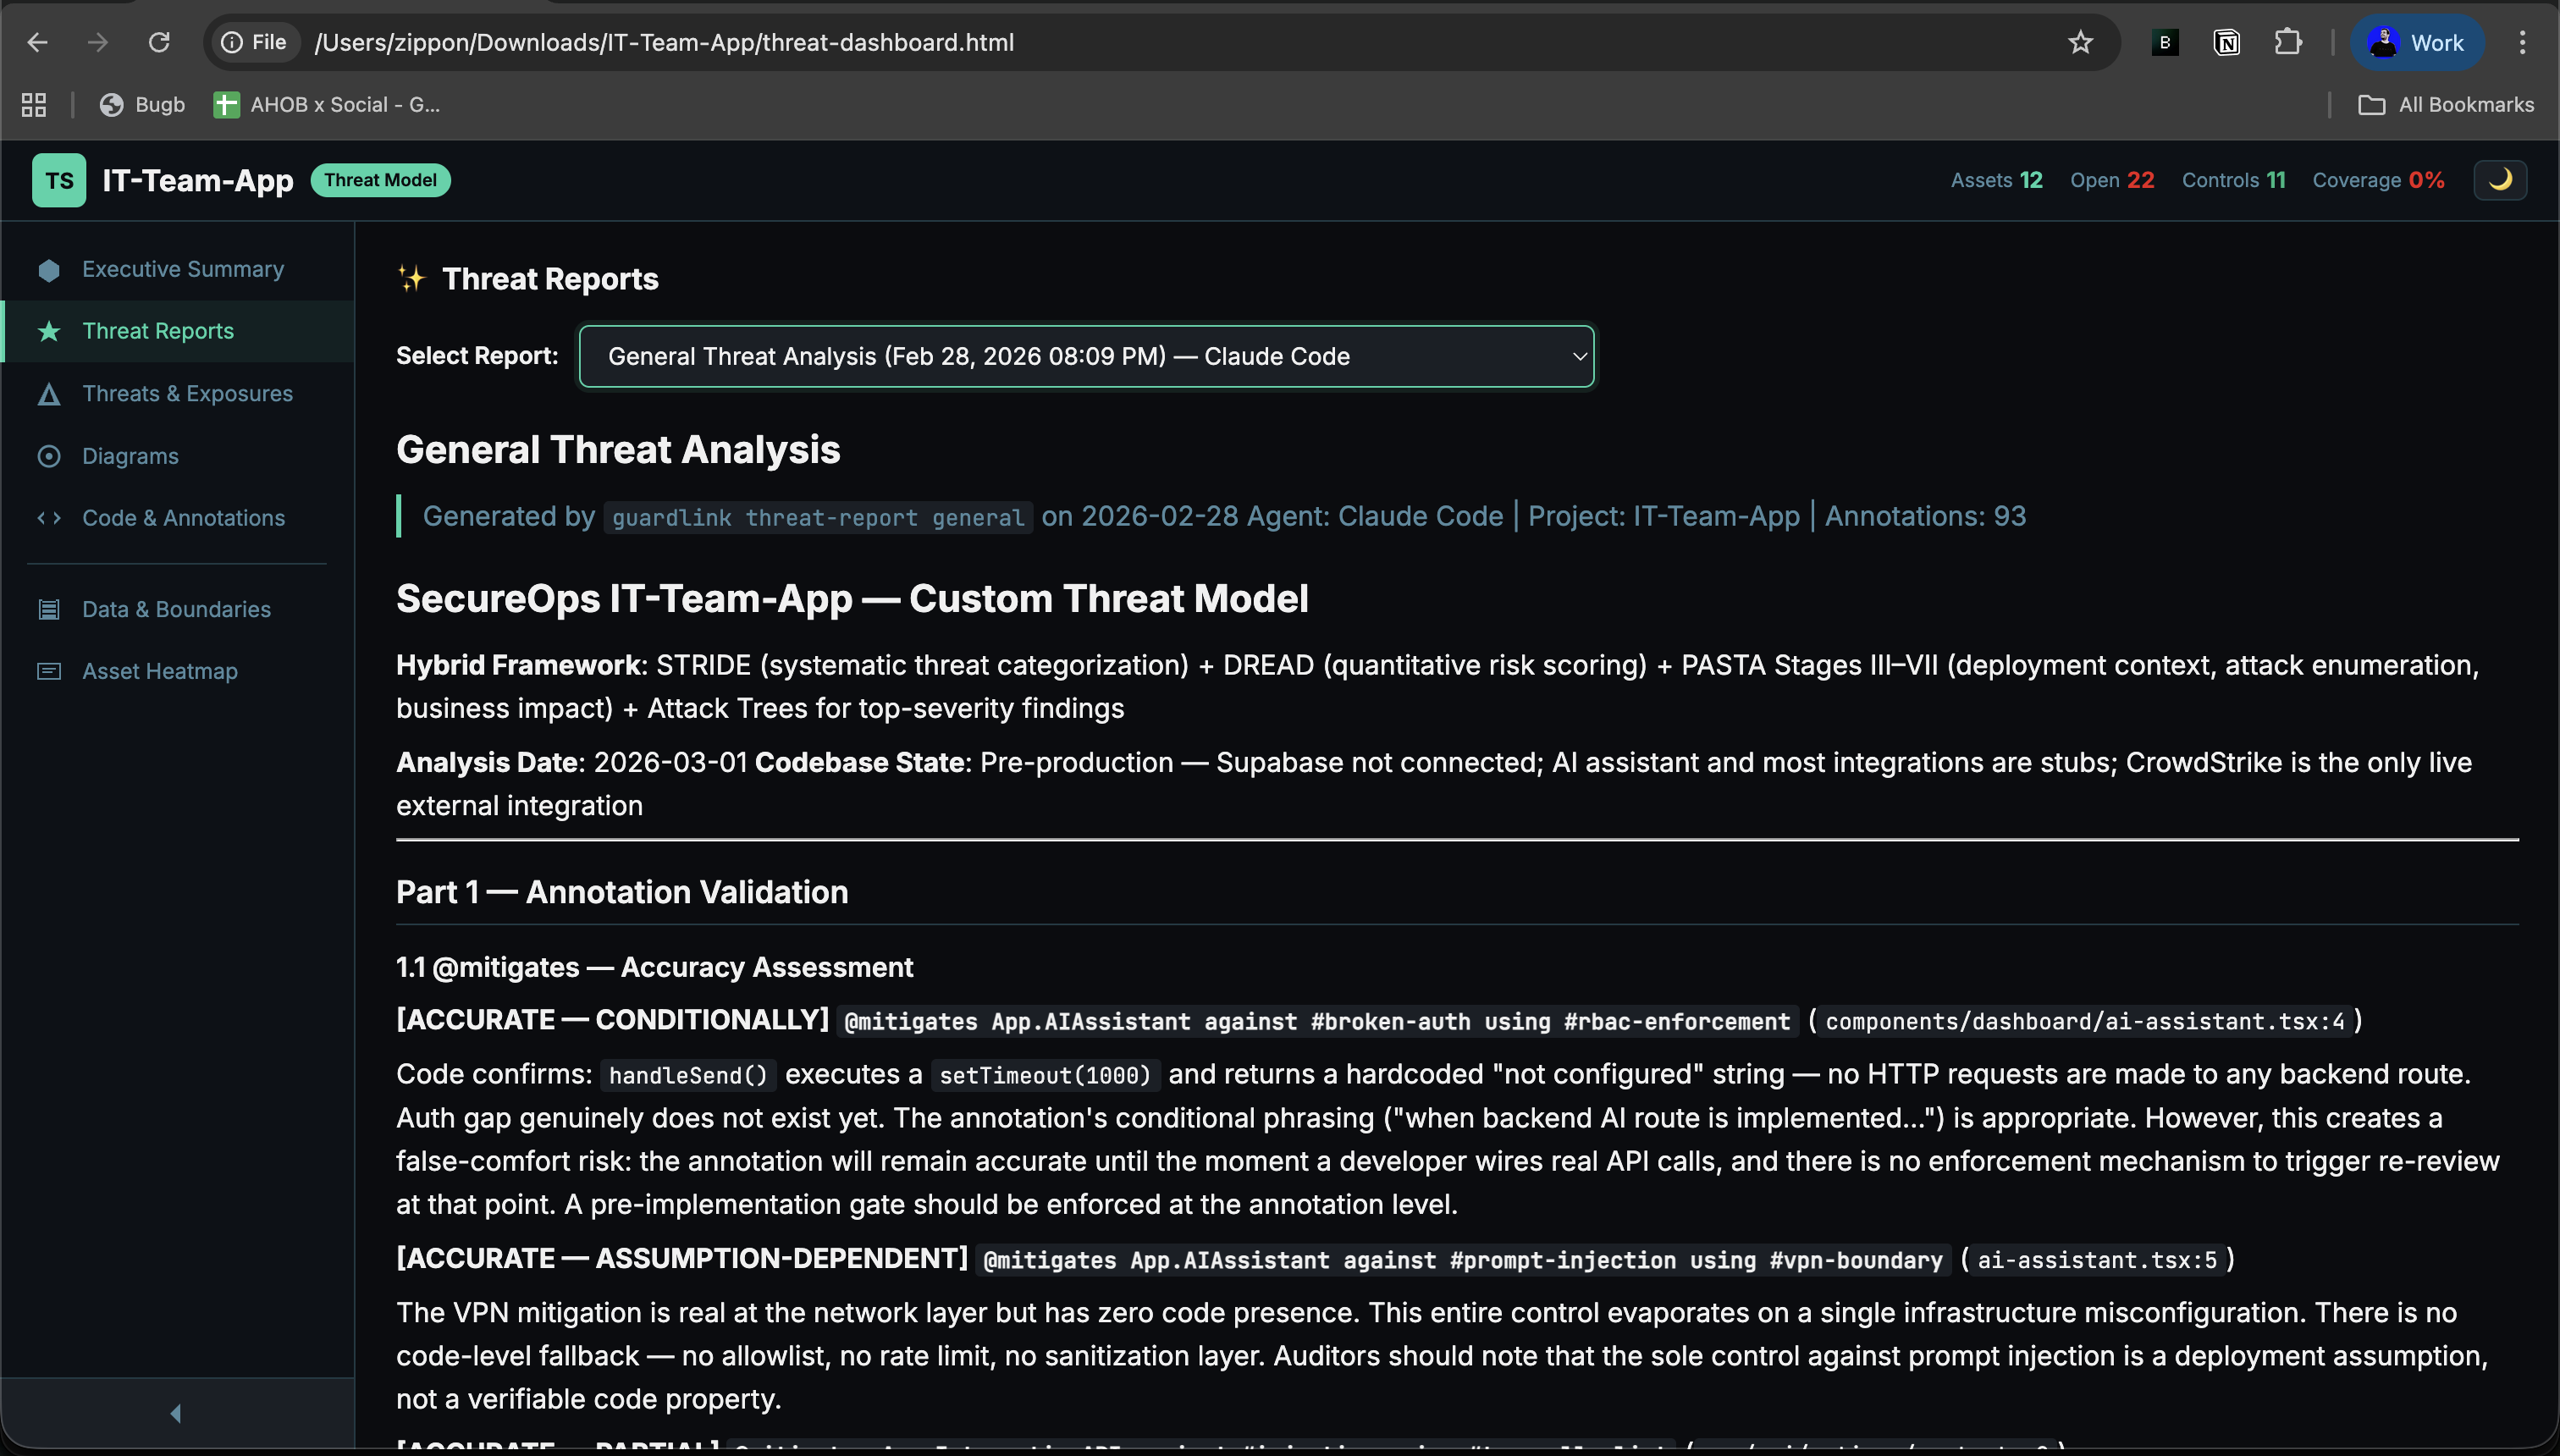
Task: Click the browser reload icon
Action: [x=160, y=42]
